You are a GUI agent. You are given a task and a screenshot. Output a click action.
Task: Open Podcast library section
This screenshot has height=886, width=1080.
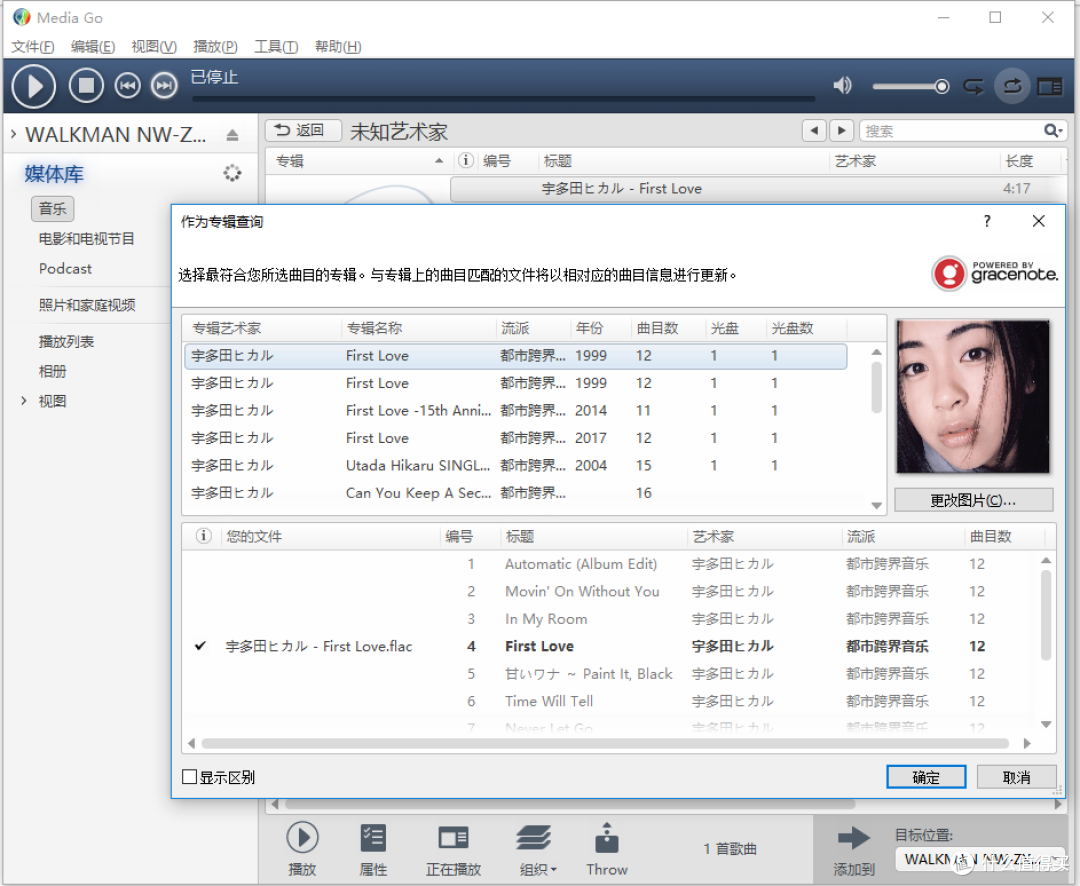(65, 269)
